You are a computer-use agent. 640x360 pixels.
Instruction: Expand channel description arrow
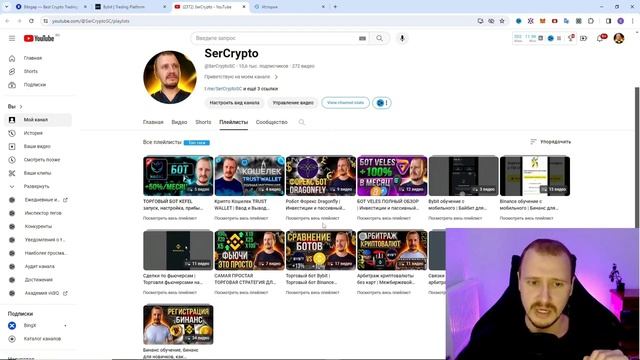click(276, 77)
